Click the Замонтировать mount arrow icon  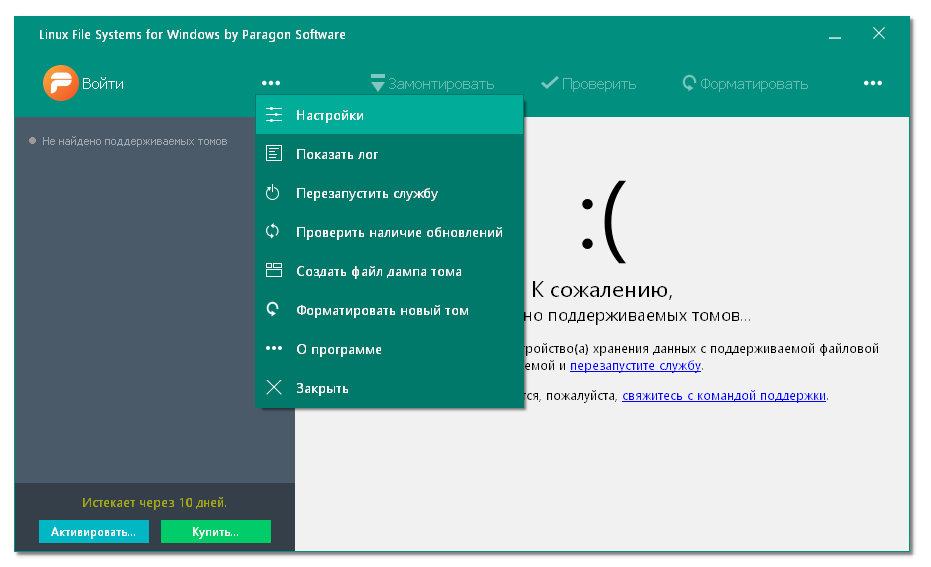pyautogui.click(x=378, y=83)
